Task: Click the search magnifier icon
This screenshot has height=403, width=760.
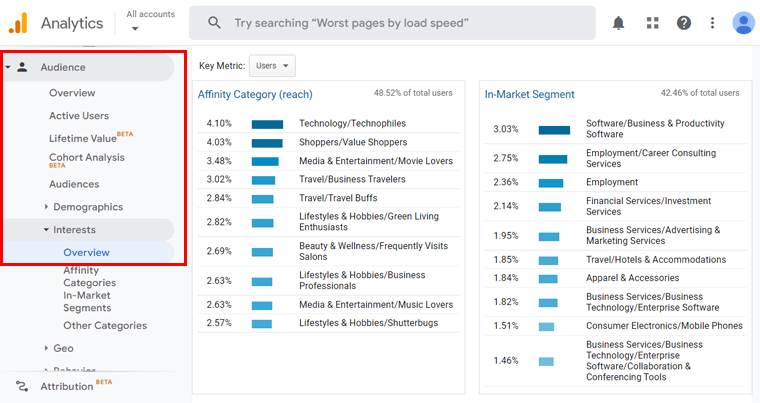Action: tap(214, 22)
